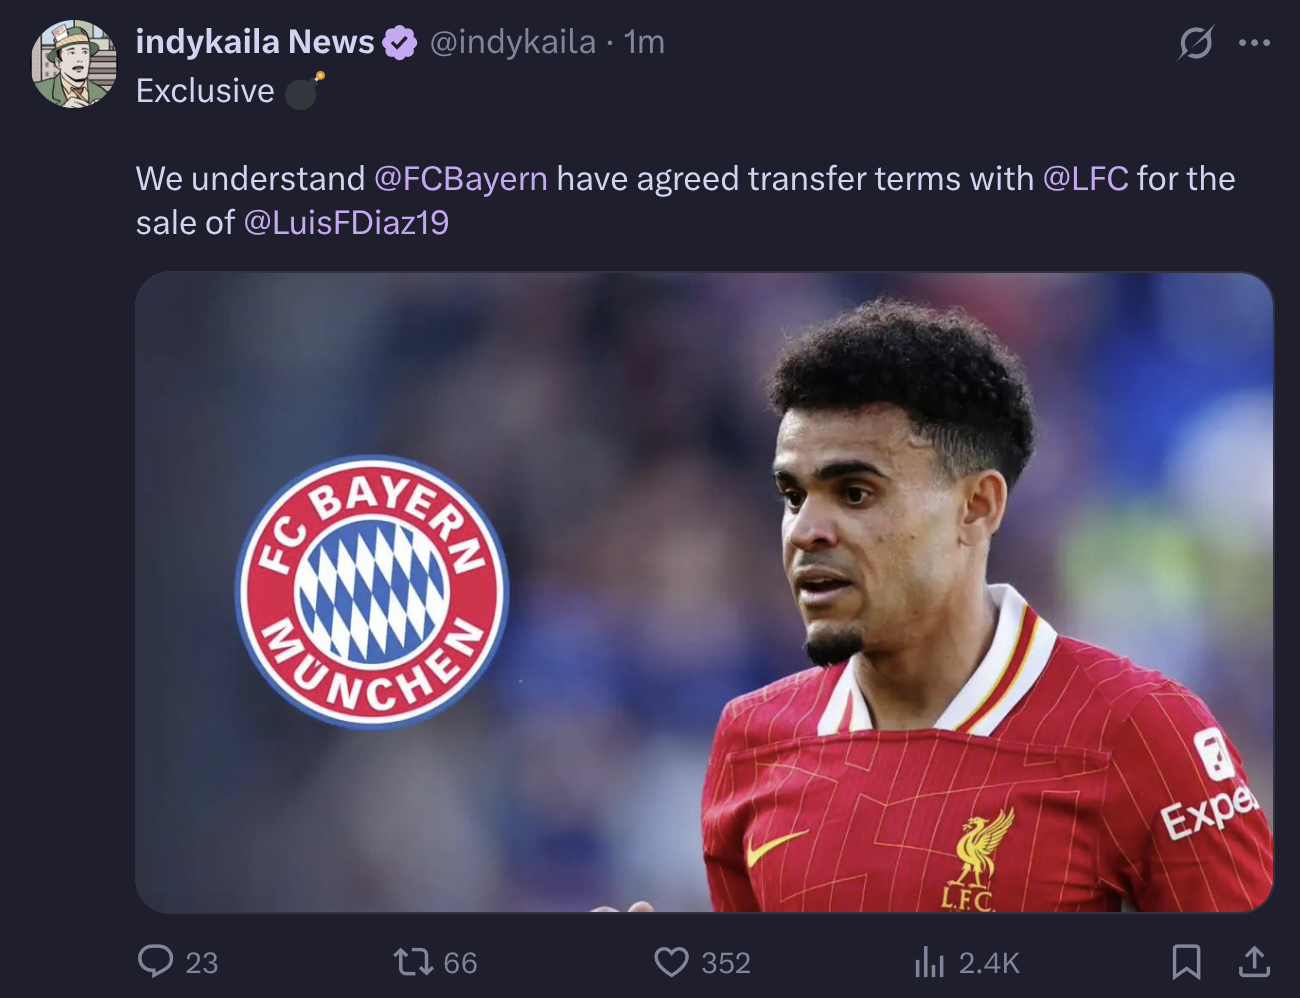
Task: Click the indykaila News display name
Action: 255,42
